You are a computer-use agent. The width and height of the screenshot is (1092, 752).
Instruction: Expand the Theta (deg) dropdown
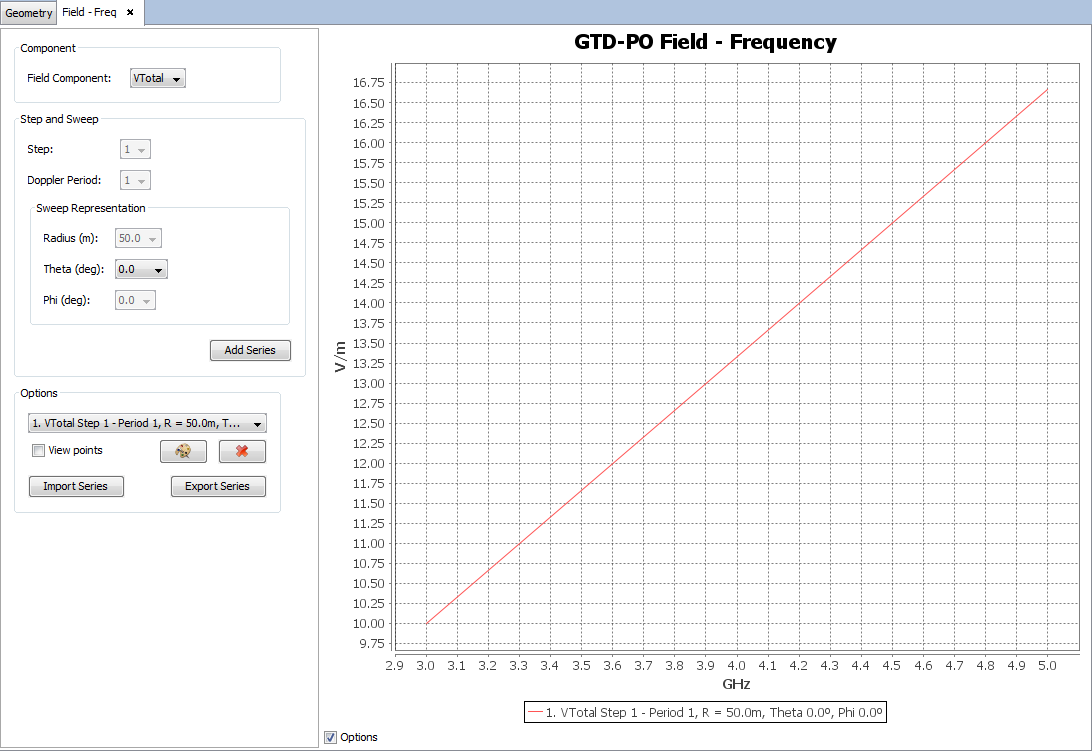click(141, 269)
